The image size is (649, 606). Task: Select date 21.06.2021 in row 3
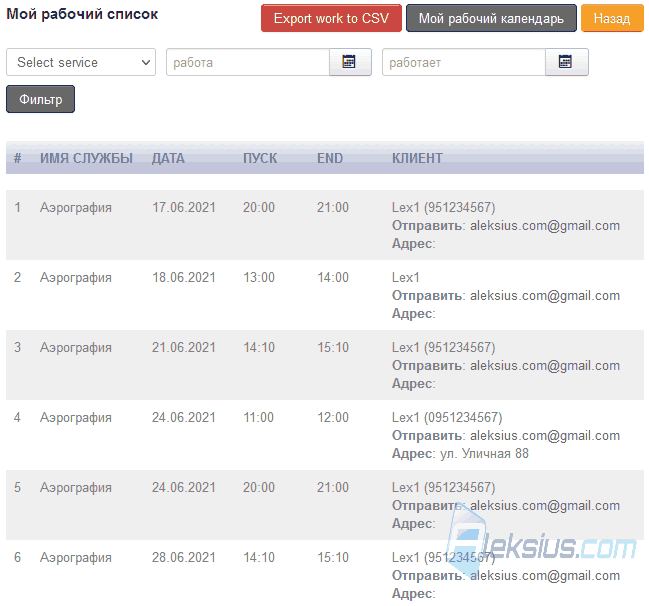pos(184,347)
